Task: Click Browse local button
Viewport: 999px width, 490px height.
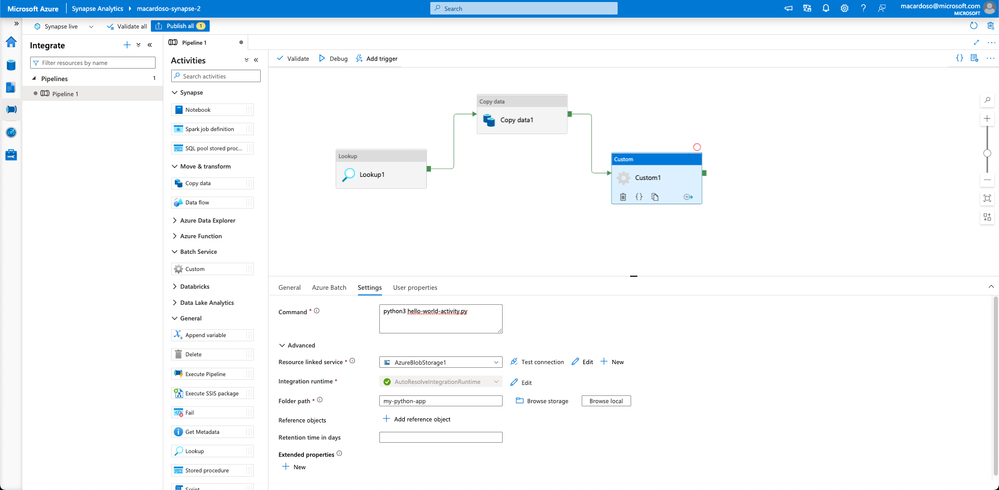Action: [606, 401]
